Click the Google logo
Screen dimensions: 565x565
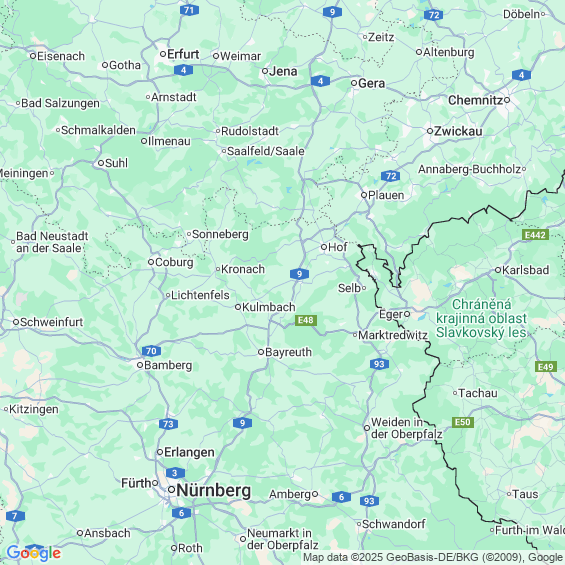point(34,553)
